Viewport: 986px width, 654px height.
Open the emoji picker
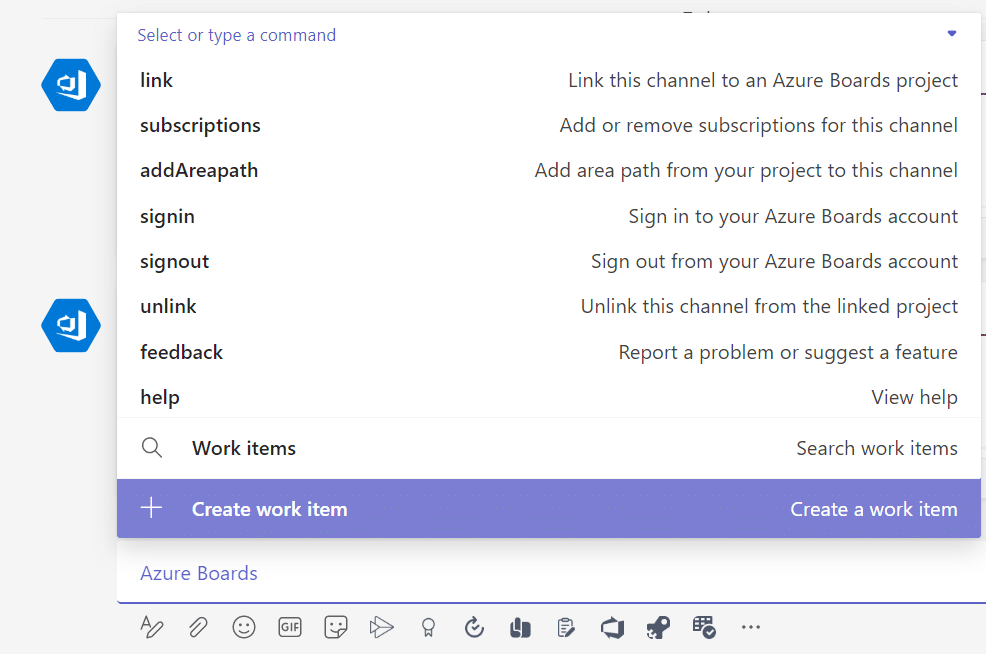(244, 627)
